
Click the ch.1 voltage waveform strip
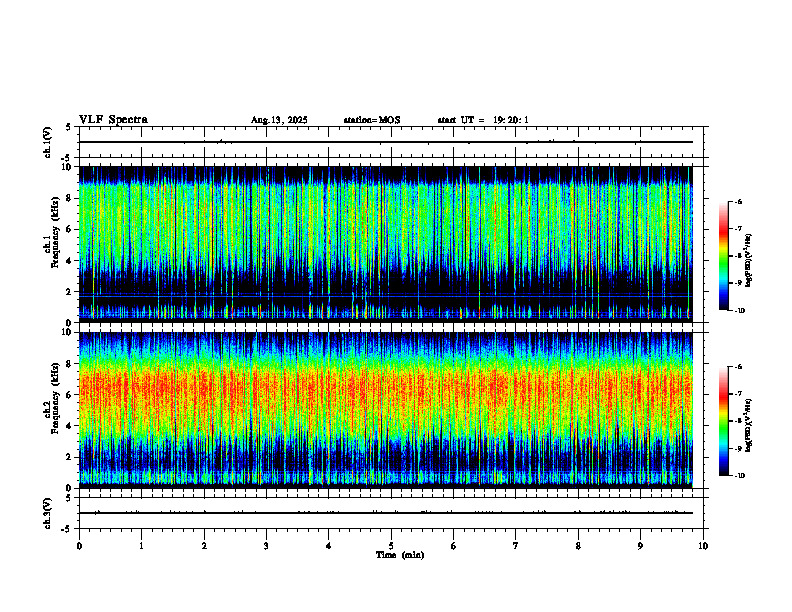click(x=391, y=142)
